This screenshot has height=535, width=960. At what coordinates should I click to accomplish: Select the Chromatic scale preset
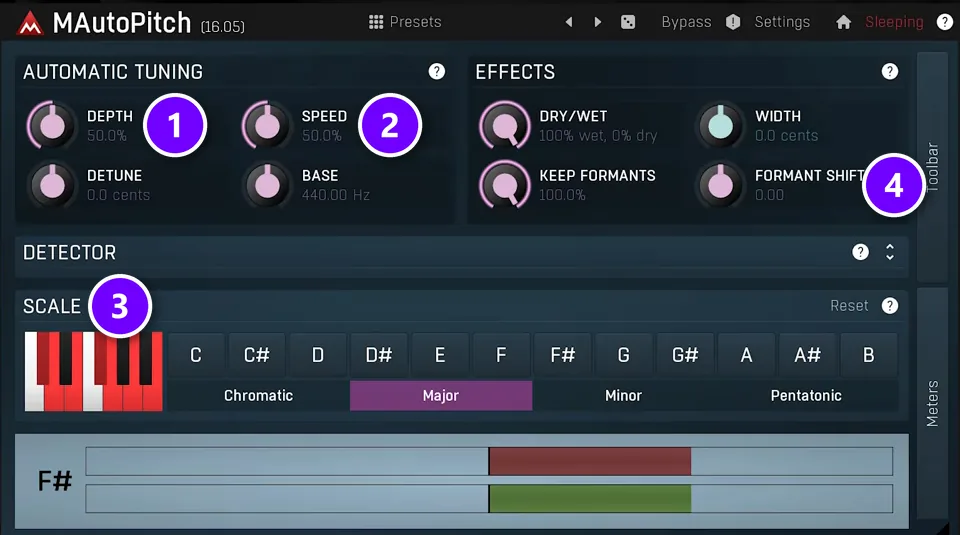258,395
